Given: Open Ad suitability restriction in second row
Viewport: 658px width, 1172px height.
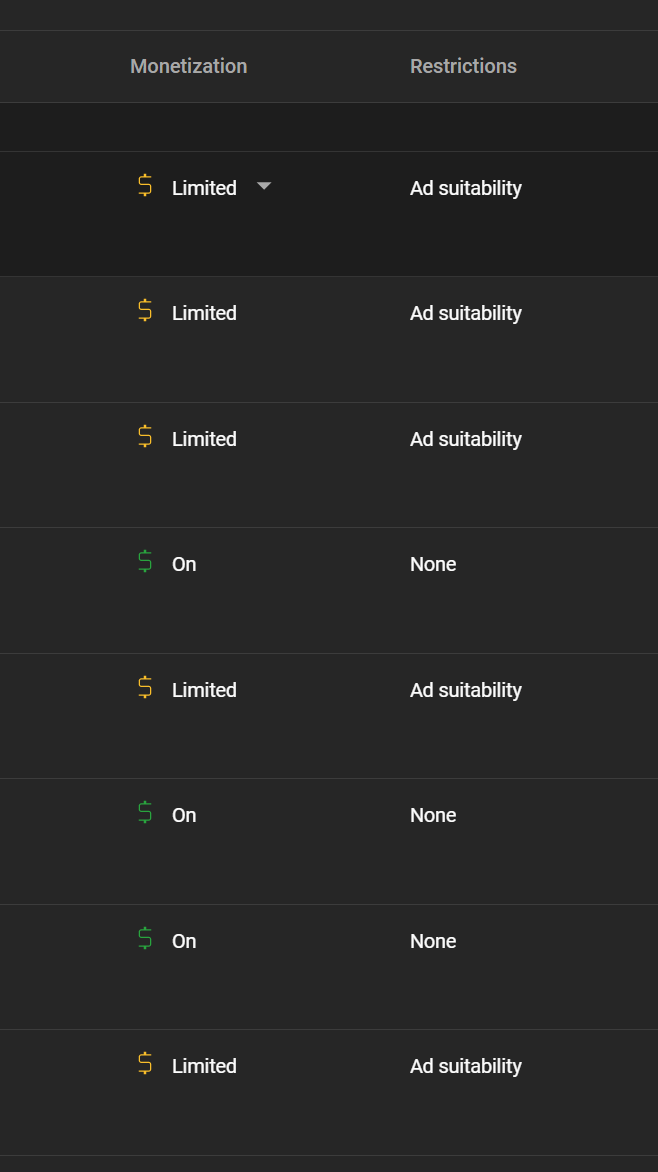Looking at the screenshot, I should coord(466,313).
